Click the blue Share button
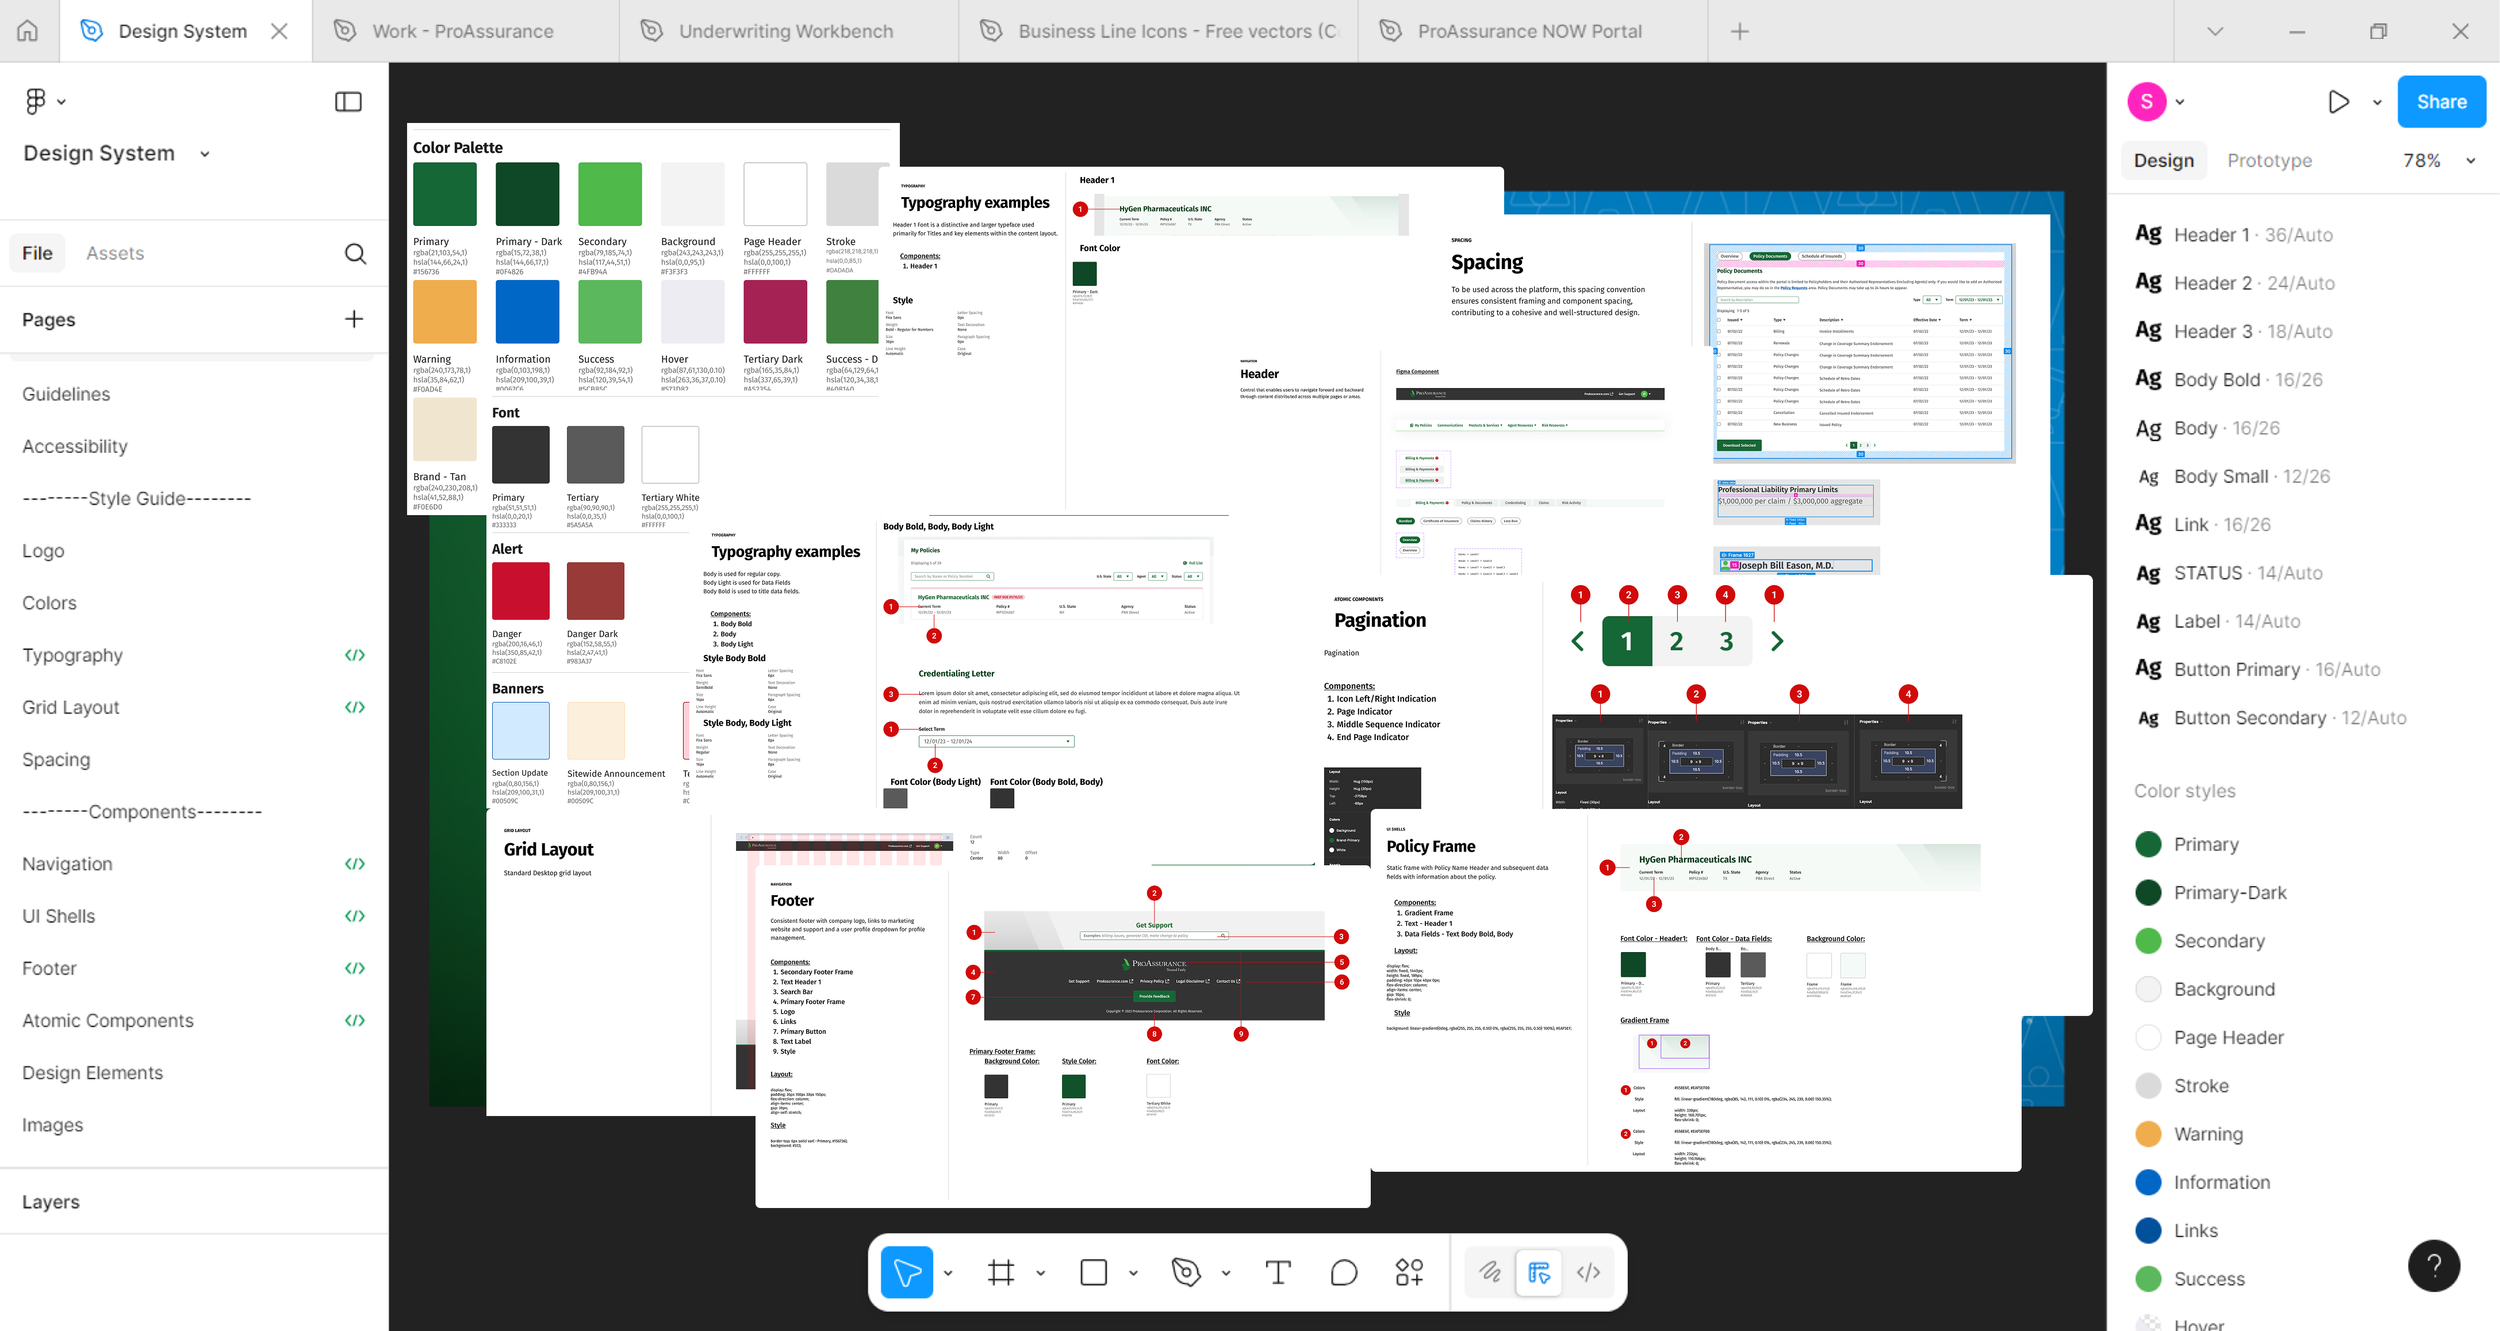 (x=2441, y=102)
